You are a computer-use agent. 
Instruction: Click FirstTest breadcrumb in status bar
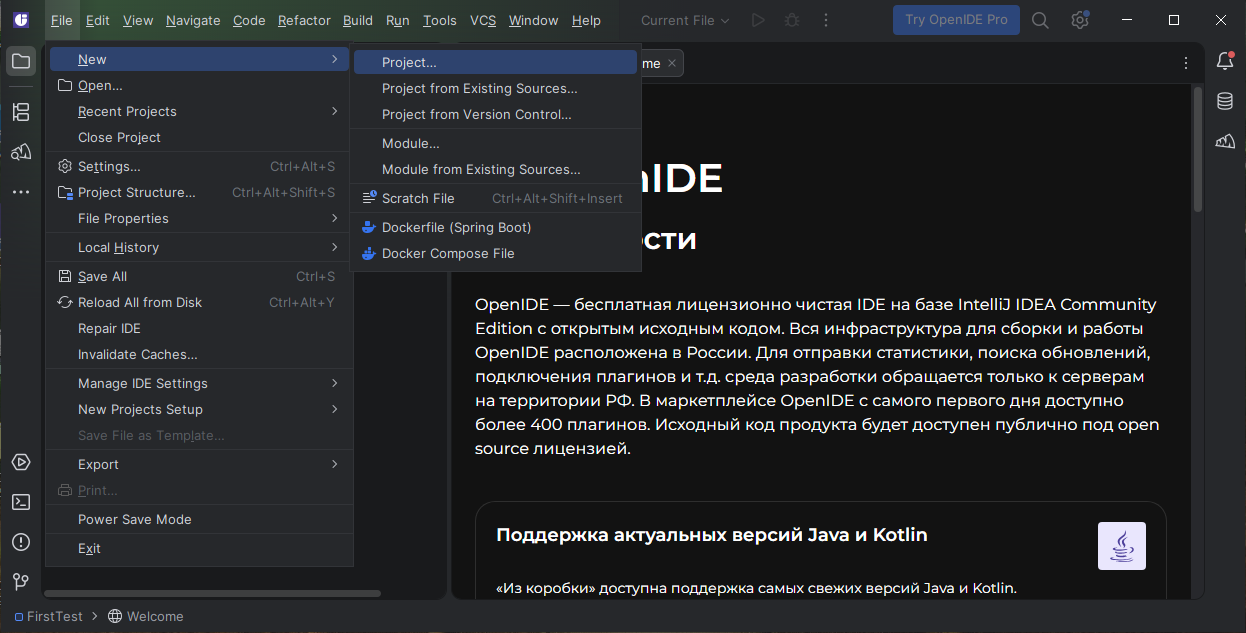49,616
